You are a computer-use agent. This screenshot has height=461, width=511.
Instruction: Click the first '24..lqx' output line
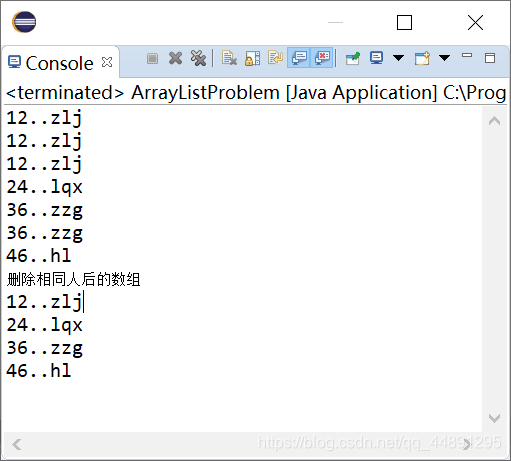click(44, 187)
